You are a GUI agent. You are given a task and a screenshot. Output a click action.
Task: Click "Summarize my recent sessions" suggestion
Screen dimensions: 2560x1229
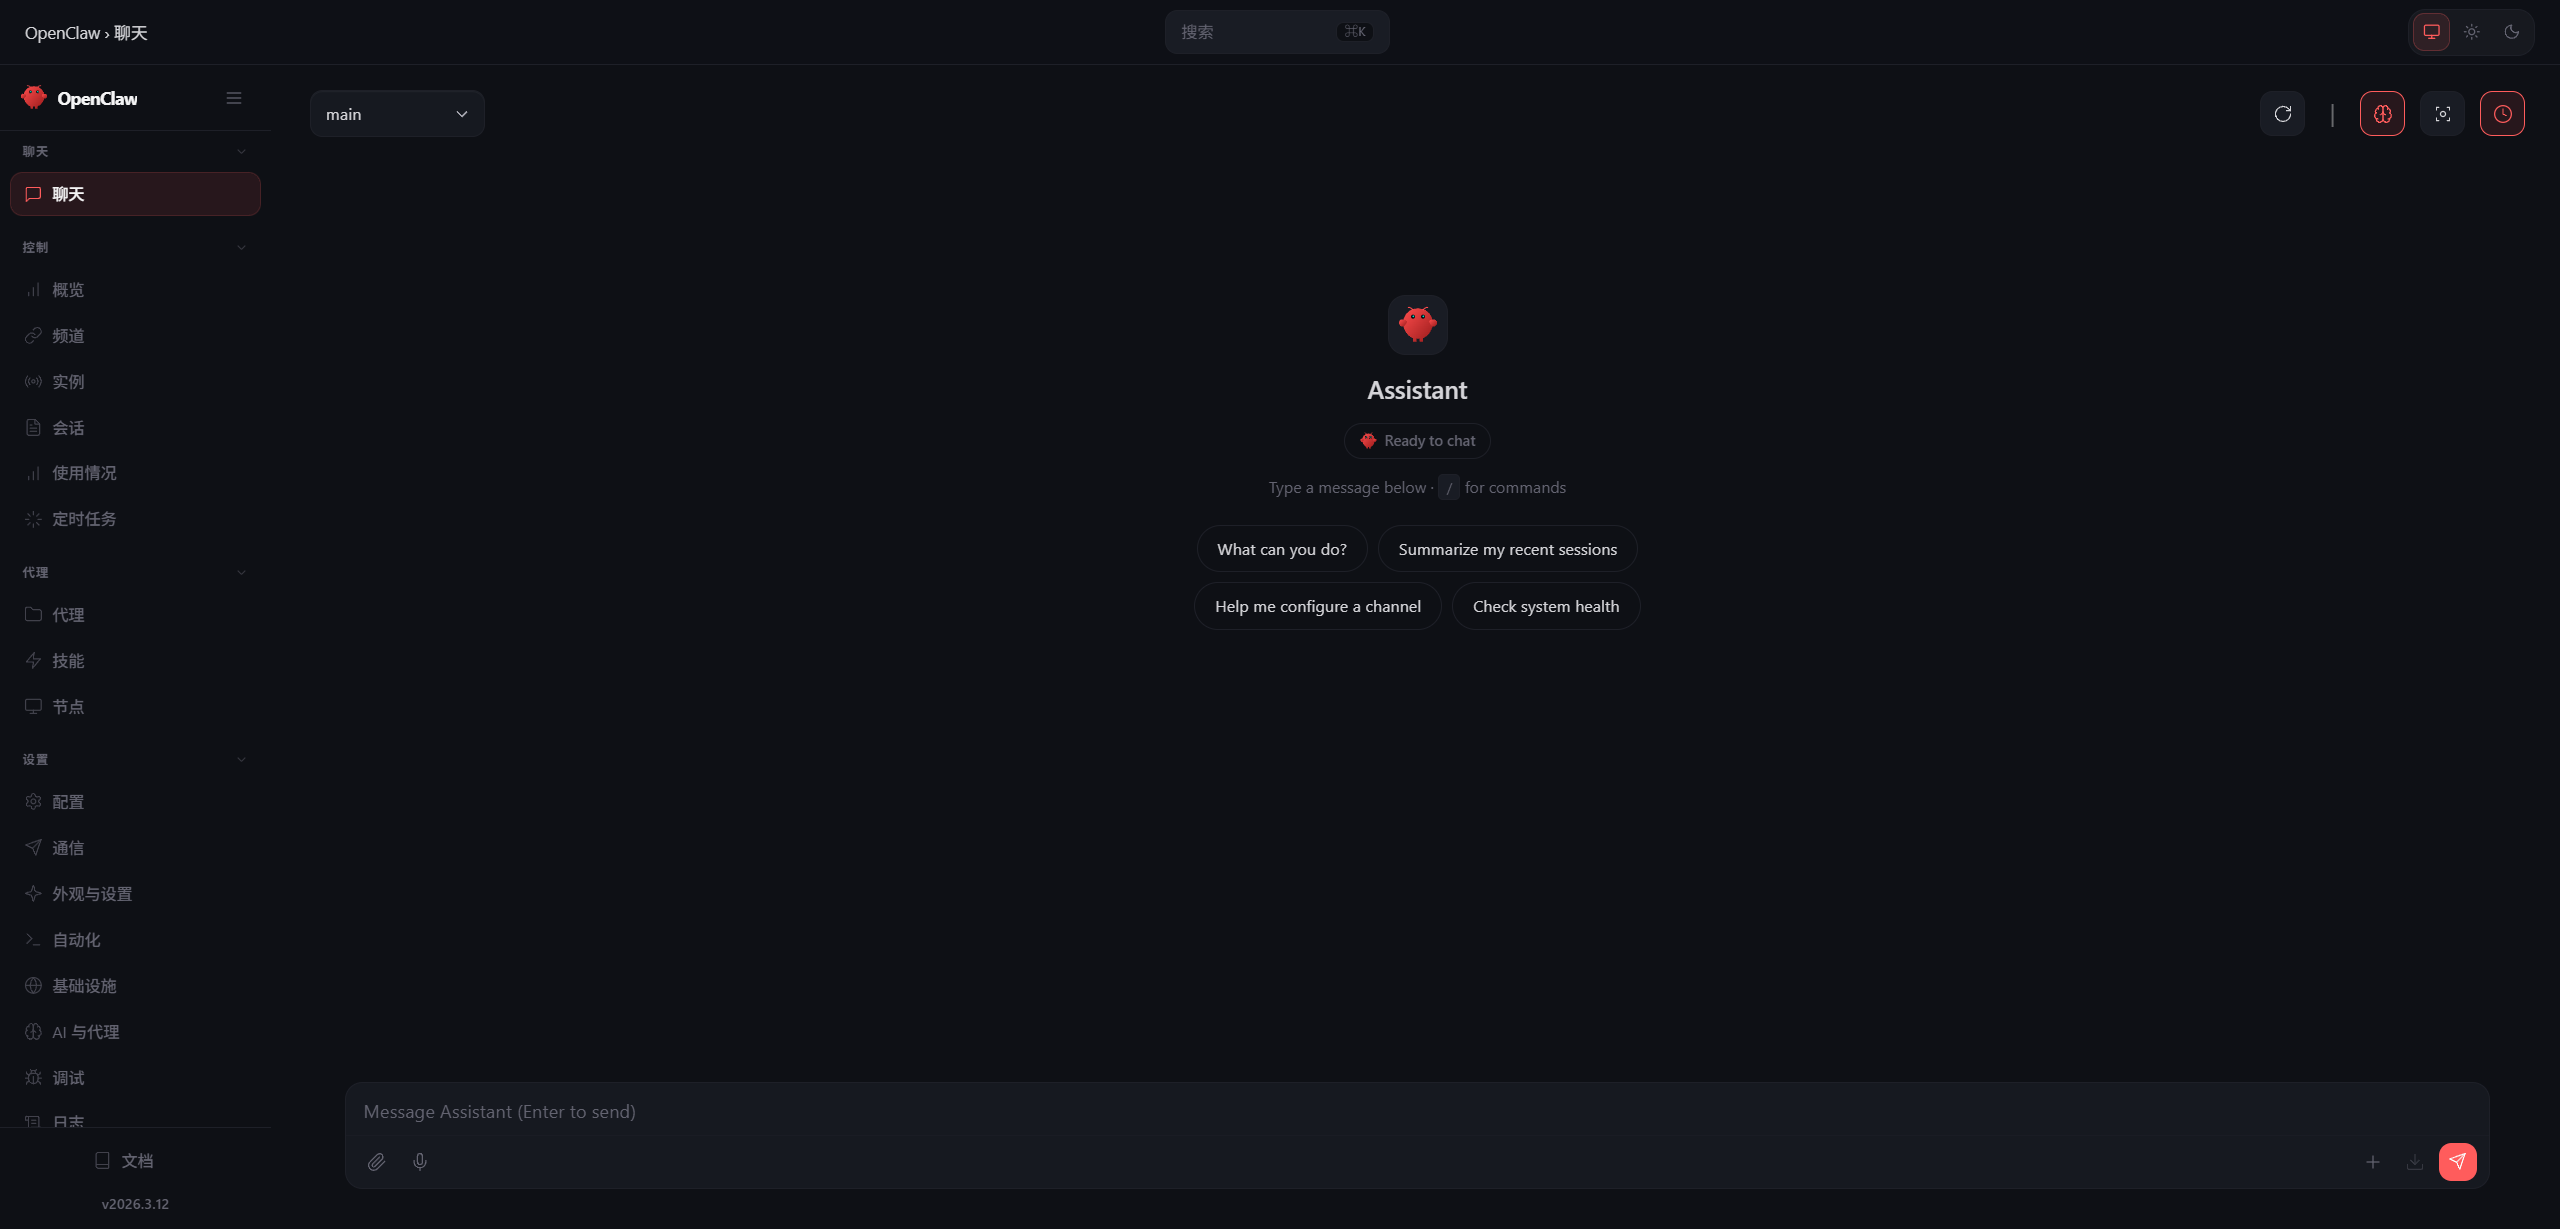[1507, 549]
